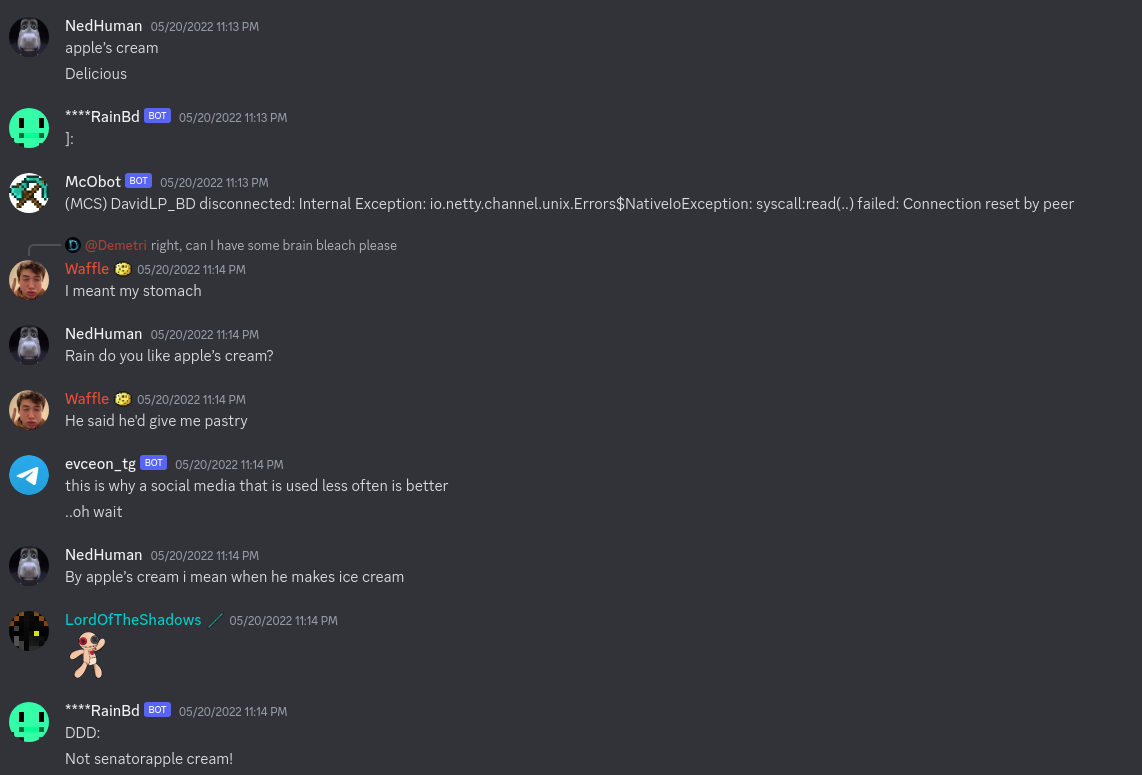
Task: Jump to the replied message about brain bleach
Action: (274, 245)
